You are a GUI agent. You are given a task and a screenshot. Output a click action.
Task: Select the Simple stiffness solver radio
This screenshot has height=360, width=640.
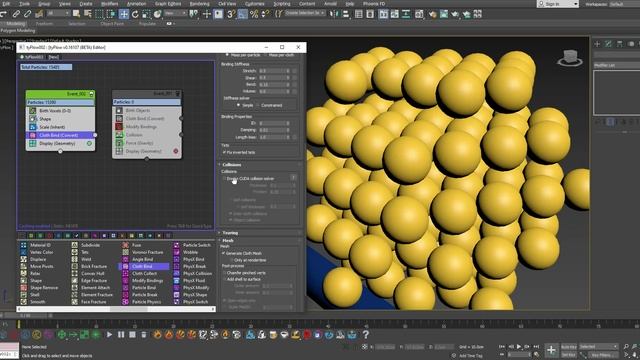pos(239,105)
